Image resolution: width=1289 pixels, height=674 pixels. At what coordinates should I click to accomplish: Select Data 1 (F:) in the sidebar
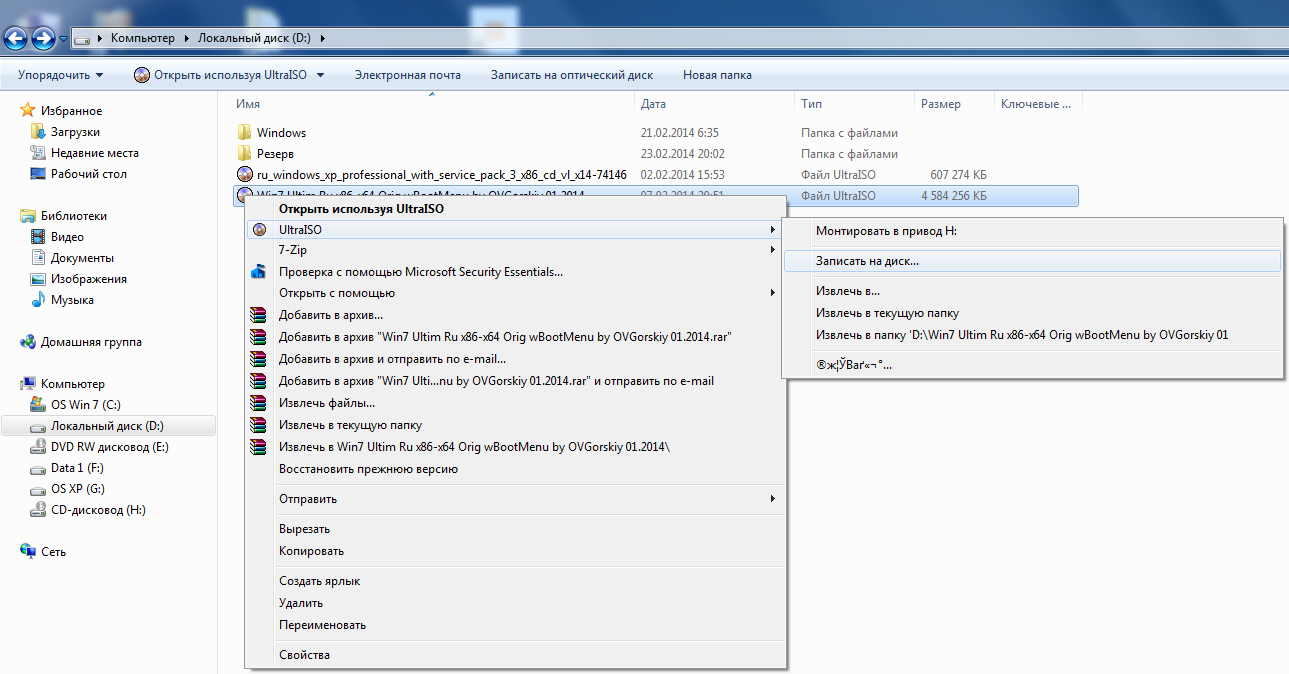click(x=78, y=468)
